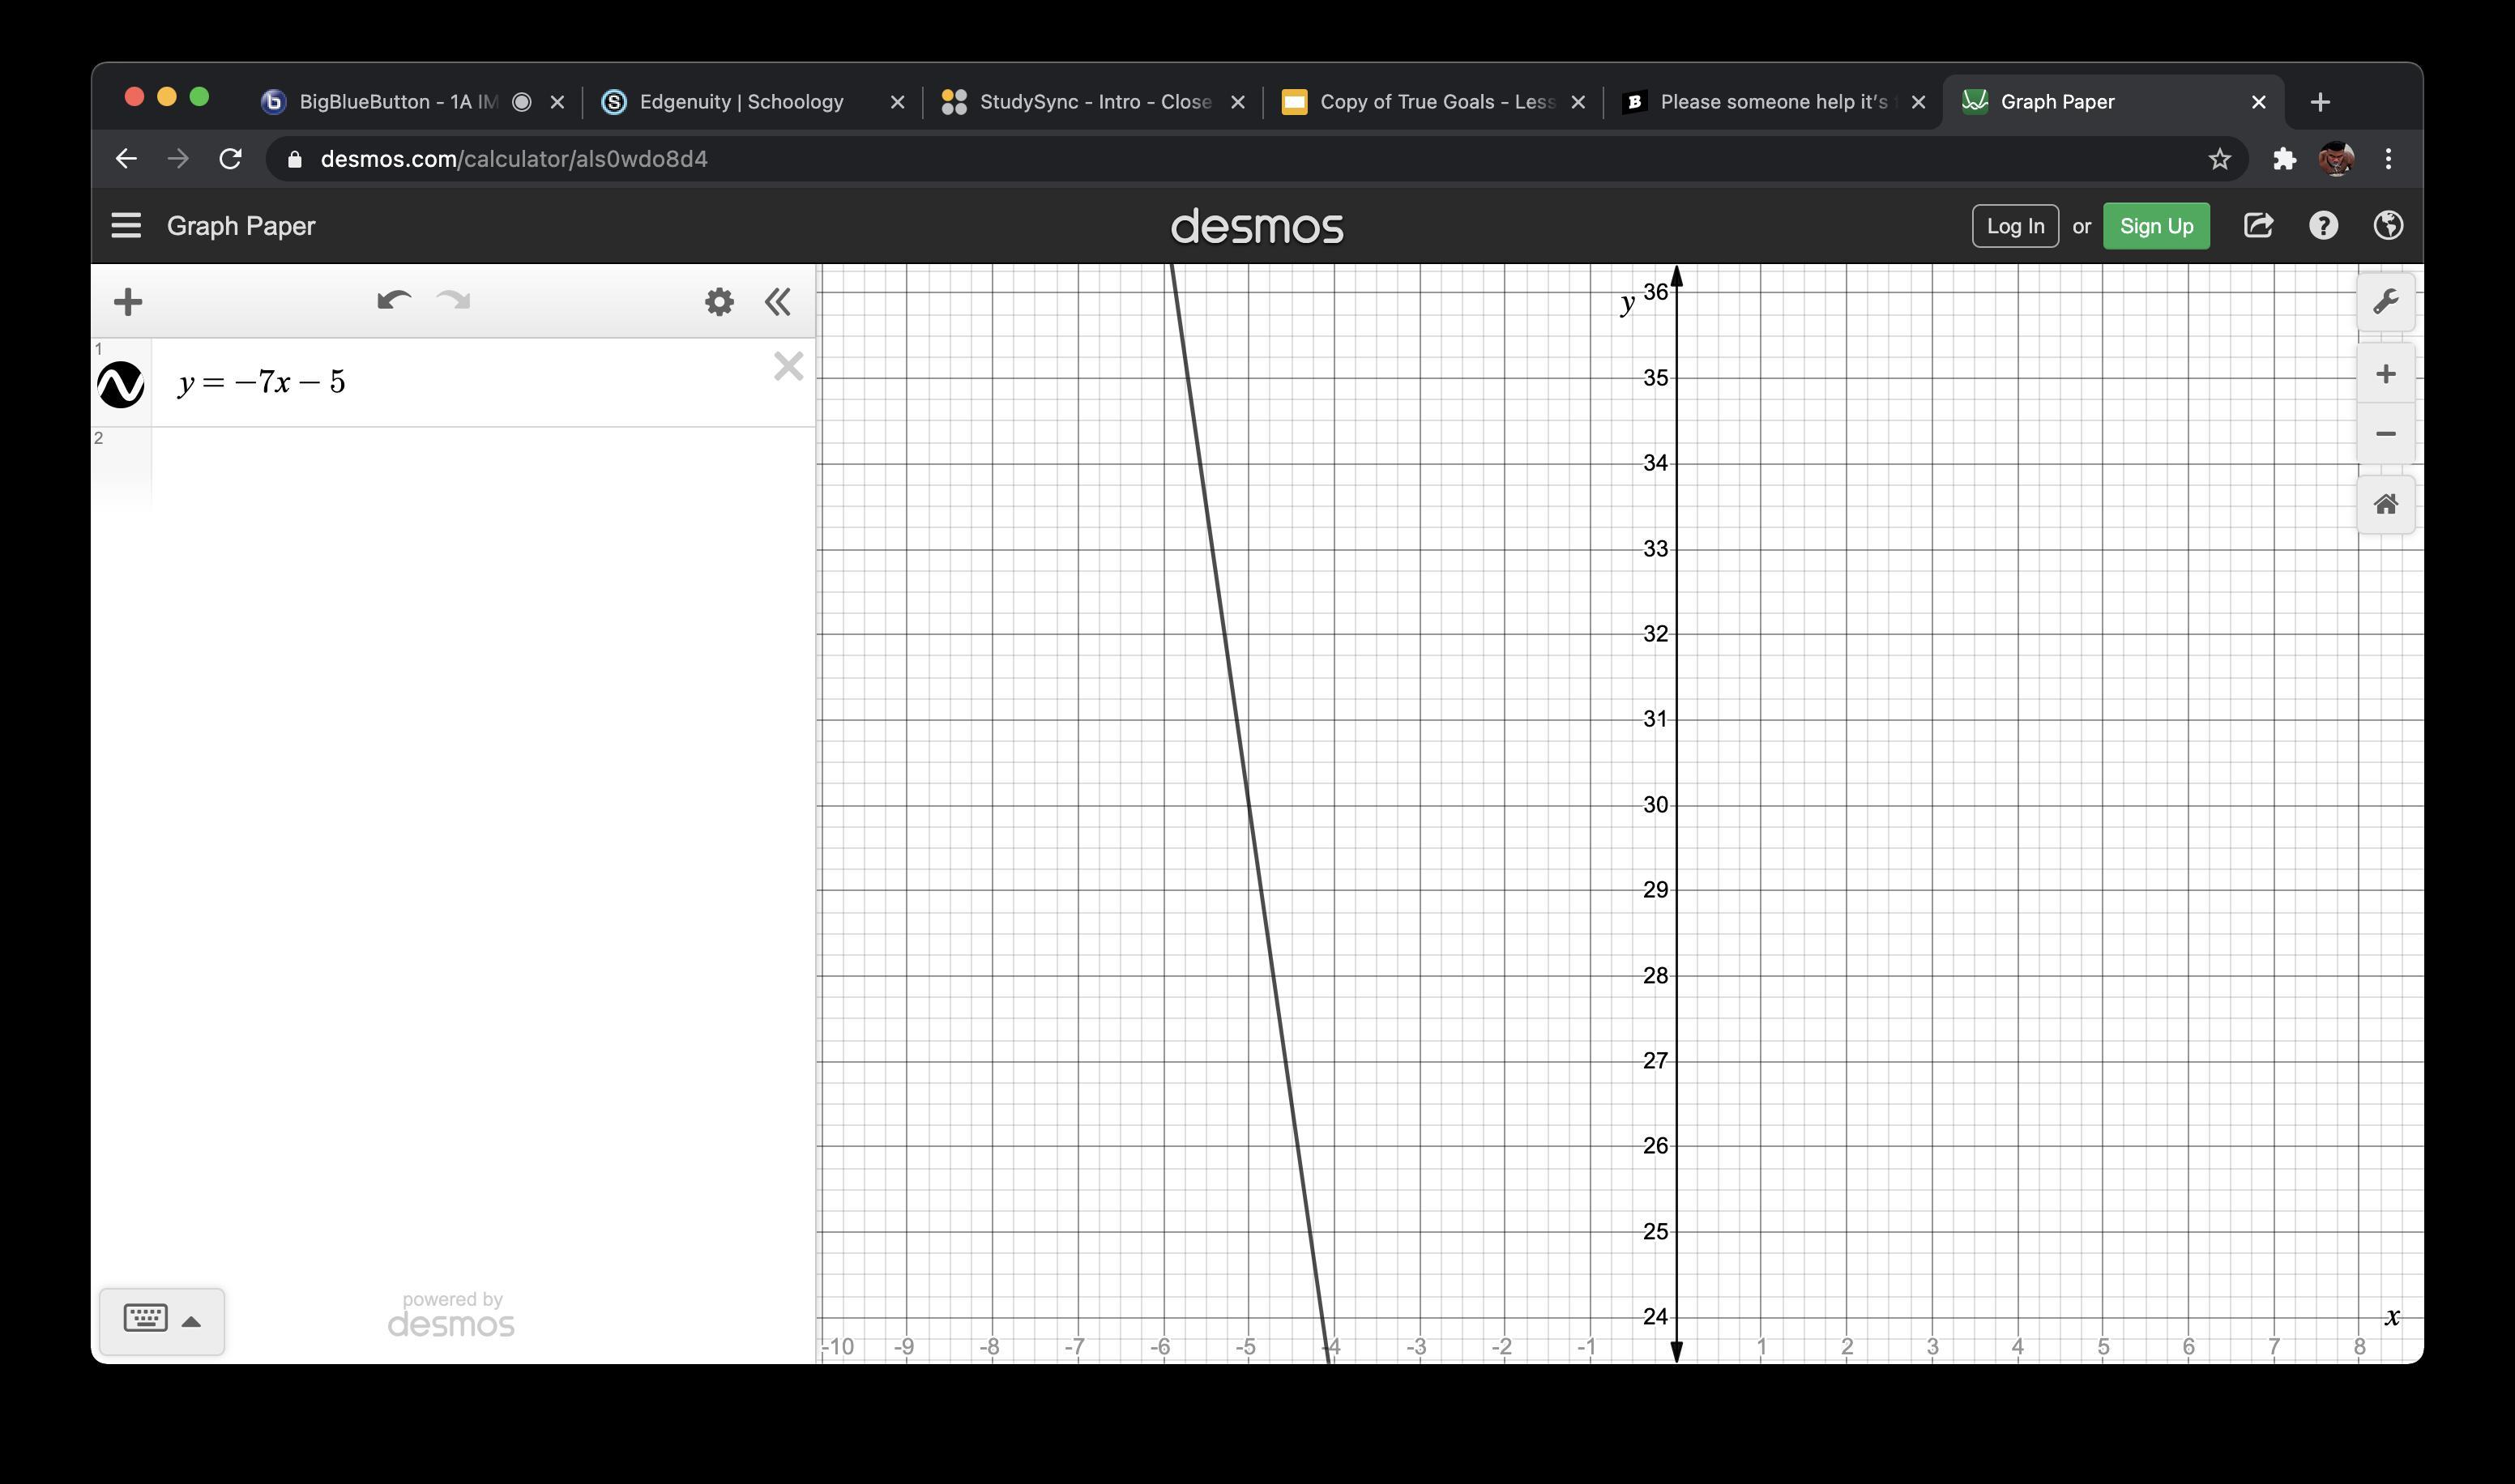The width and height of the screenshot is (2515, 1484).
Task: Click the Log In button
Action: click(x=2014, y=226)
